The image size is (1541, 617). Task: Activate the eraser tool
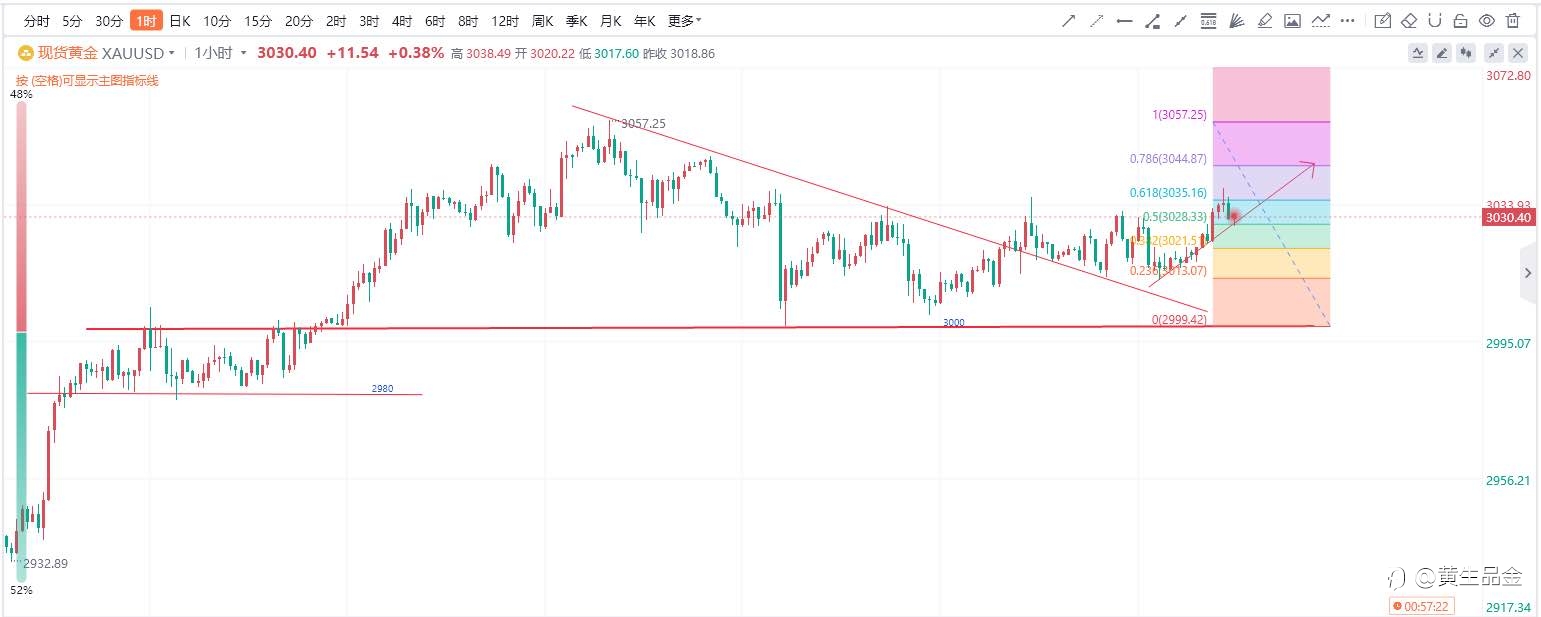coord(1409,20)
